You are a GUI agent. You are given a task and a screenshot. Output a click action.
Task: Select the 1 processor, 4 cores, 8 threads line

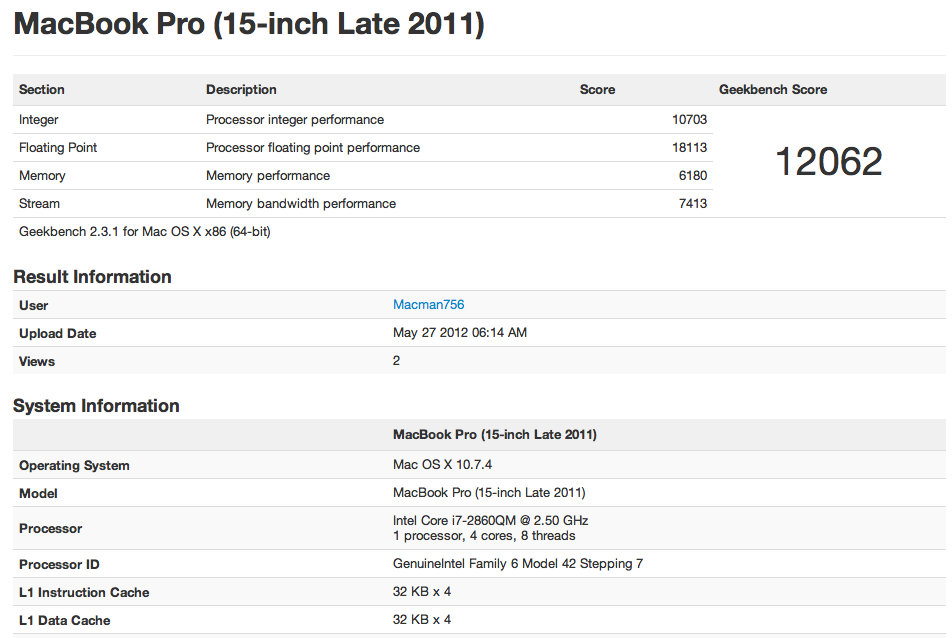[484, 535]
